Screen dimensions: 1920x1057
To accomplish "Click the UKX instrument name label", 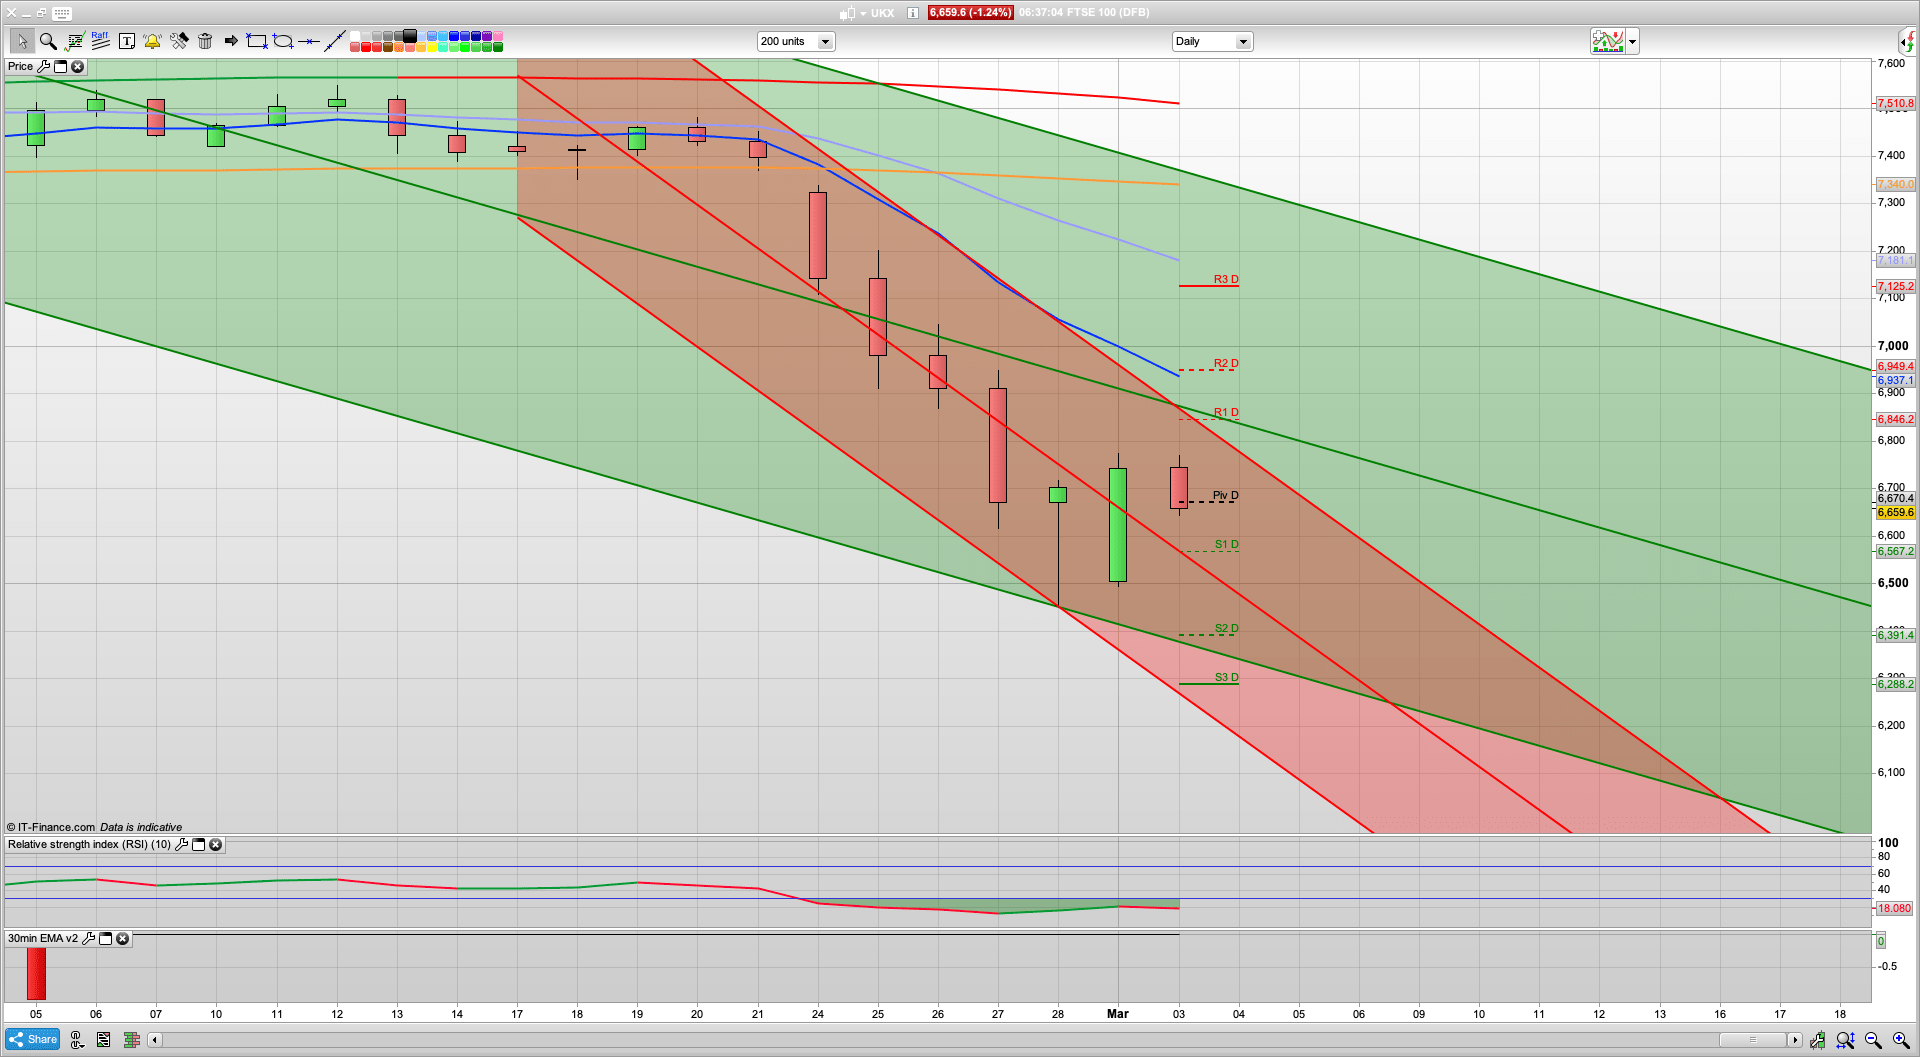I will [x=882, y=13].
